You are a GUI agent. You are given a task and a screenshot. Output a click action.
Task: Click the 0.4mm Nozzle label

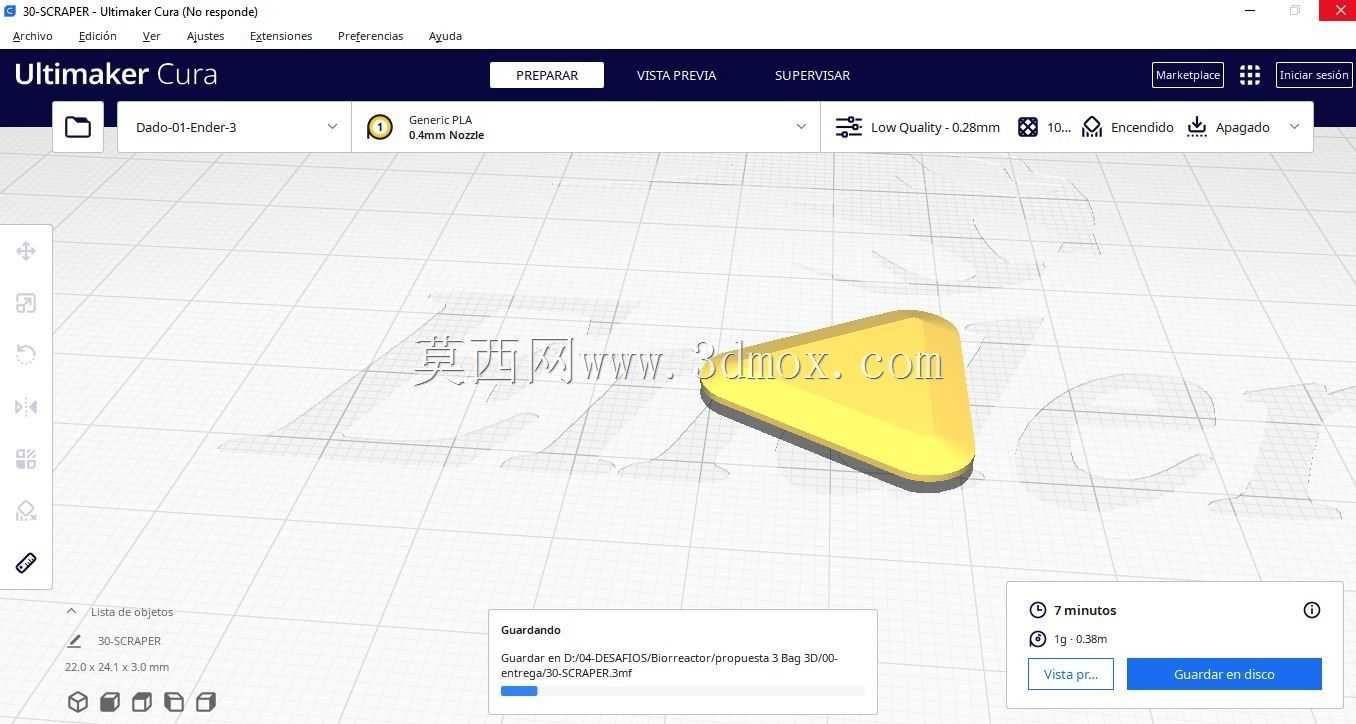pyautogui.click(x=446, y=135)
